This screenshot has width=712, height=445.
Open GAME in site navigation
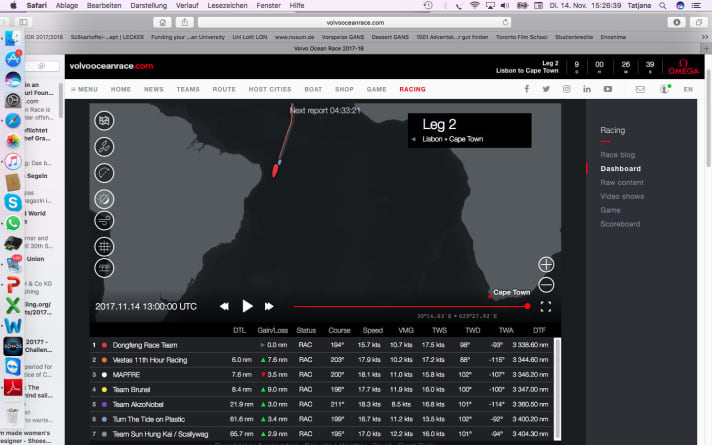pyautogui.click(x=376, y=89)
